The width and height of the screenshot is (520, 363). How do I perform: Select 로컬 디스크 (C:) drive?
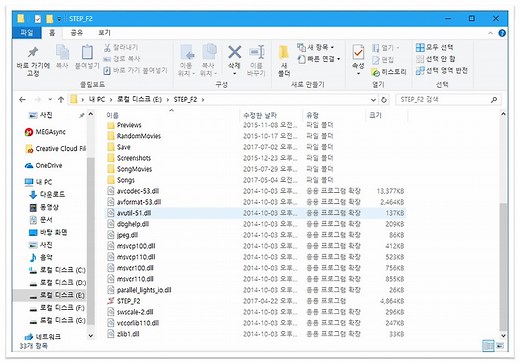coord(57,270)
